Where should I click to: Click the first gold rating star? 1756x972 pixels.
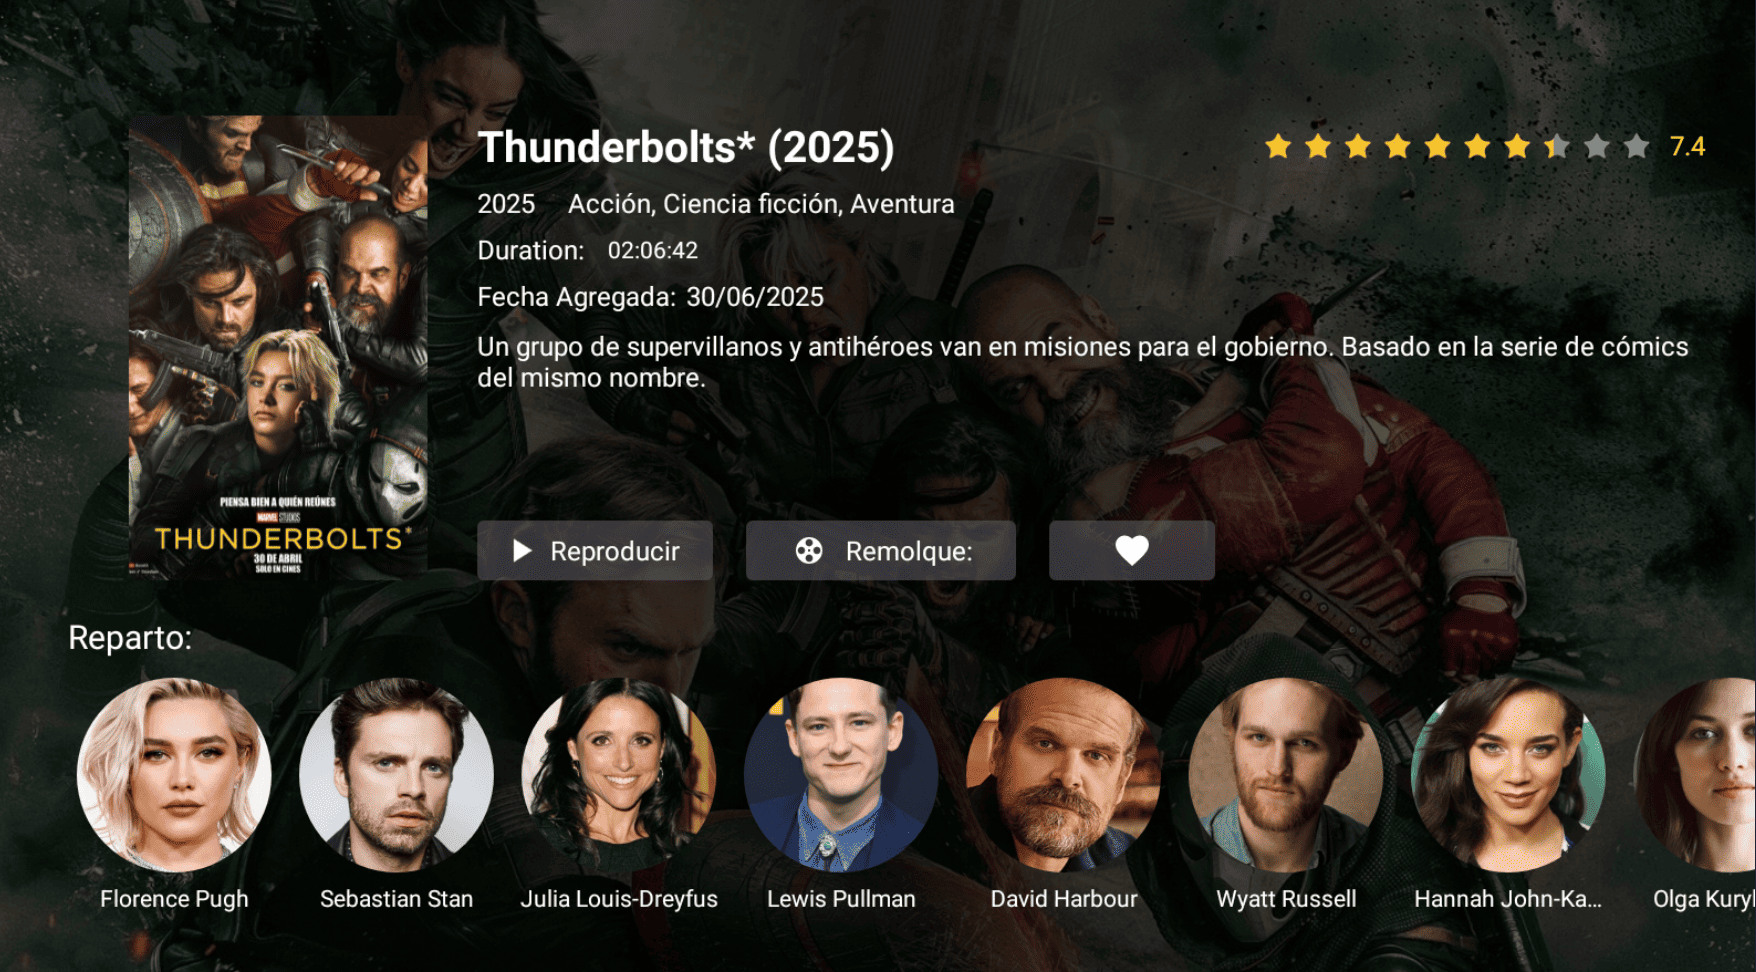pos(1278,147)
